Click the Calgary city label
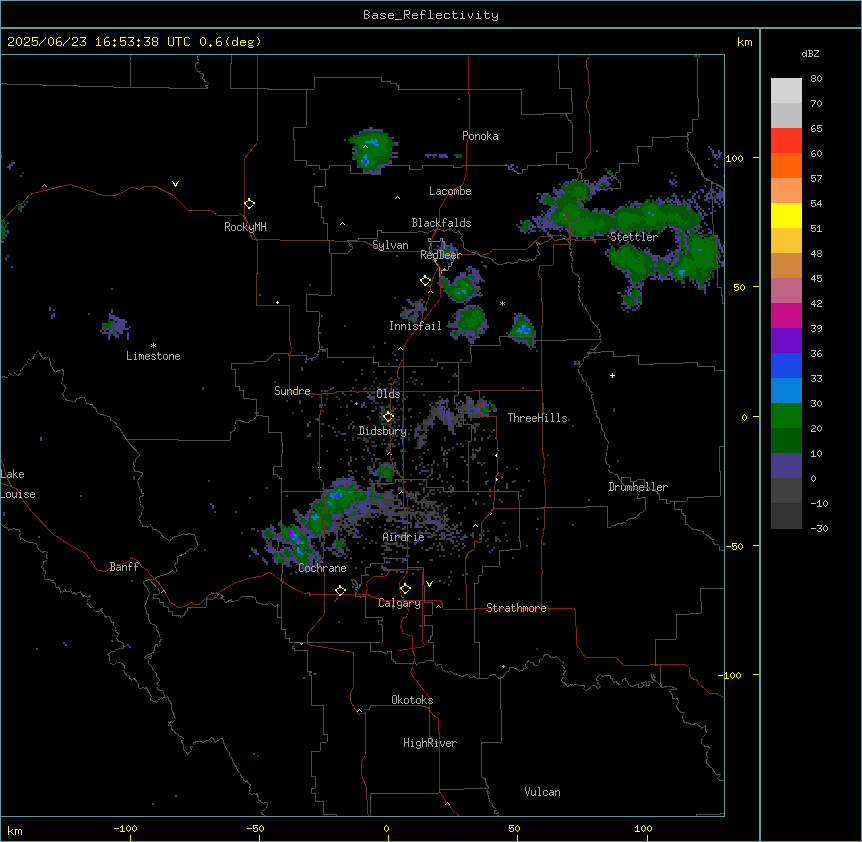The width and height of the screenshot is (862, 842). click(x=399, y=603)
